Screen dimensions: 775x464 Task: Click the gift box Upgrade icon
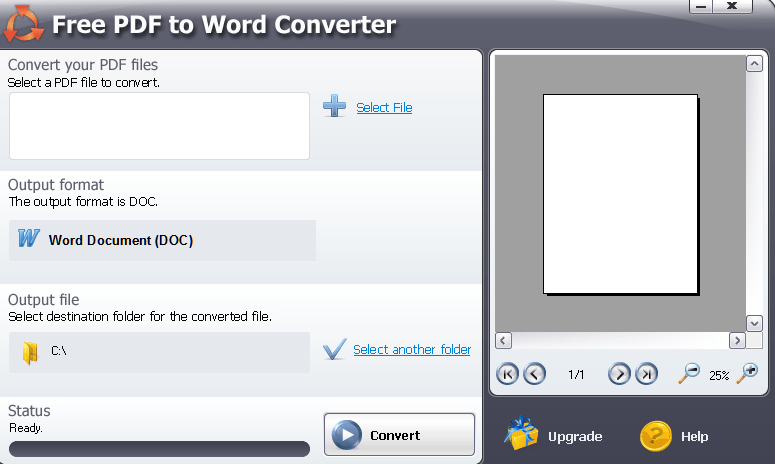point(521,433)
